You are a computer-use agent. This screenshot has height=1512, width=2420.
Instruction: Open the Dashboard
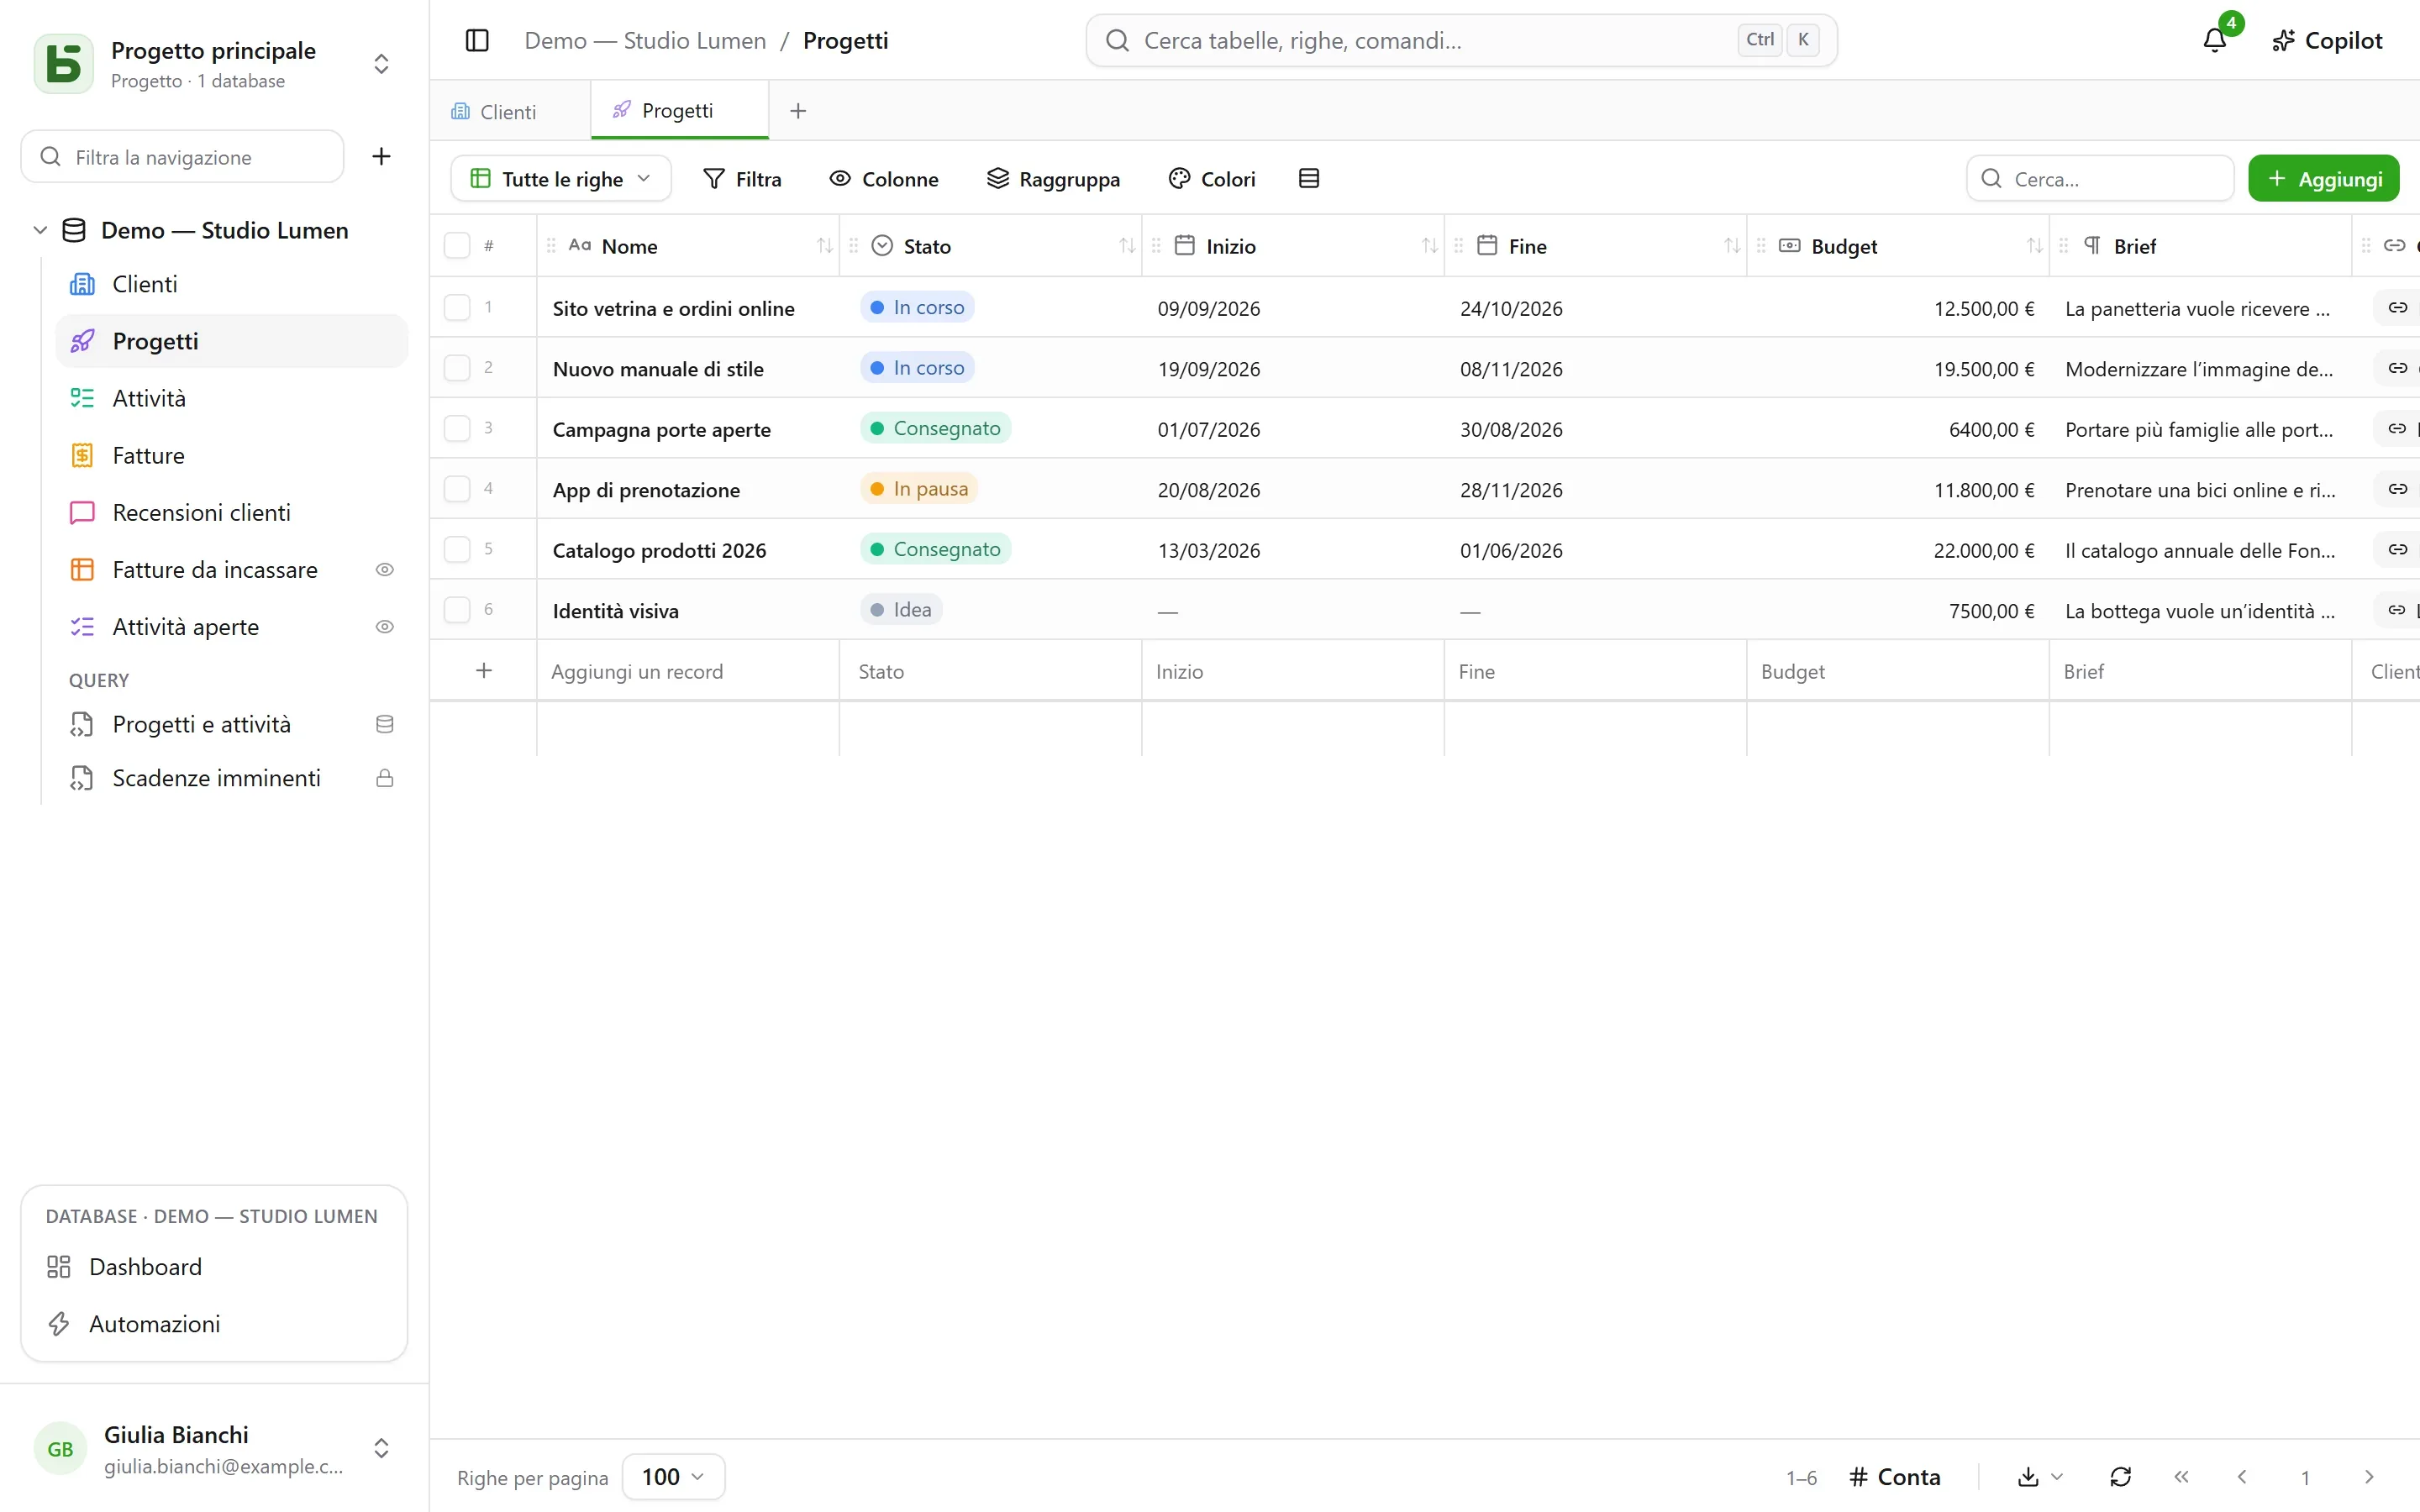point(214,1267)
